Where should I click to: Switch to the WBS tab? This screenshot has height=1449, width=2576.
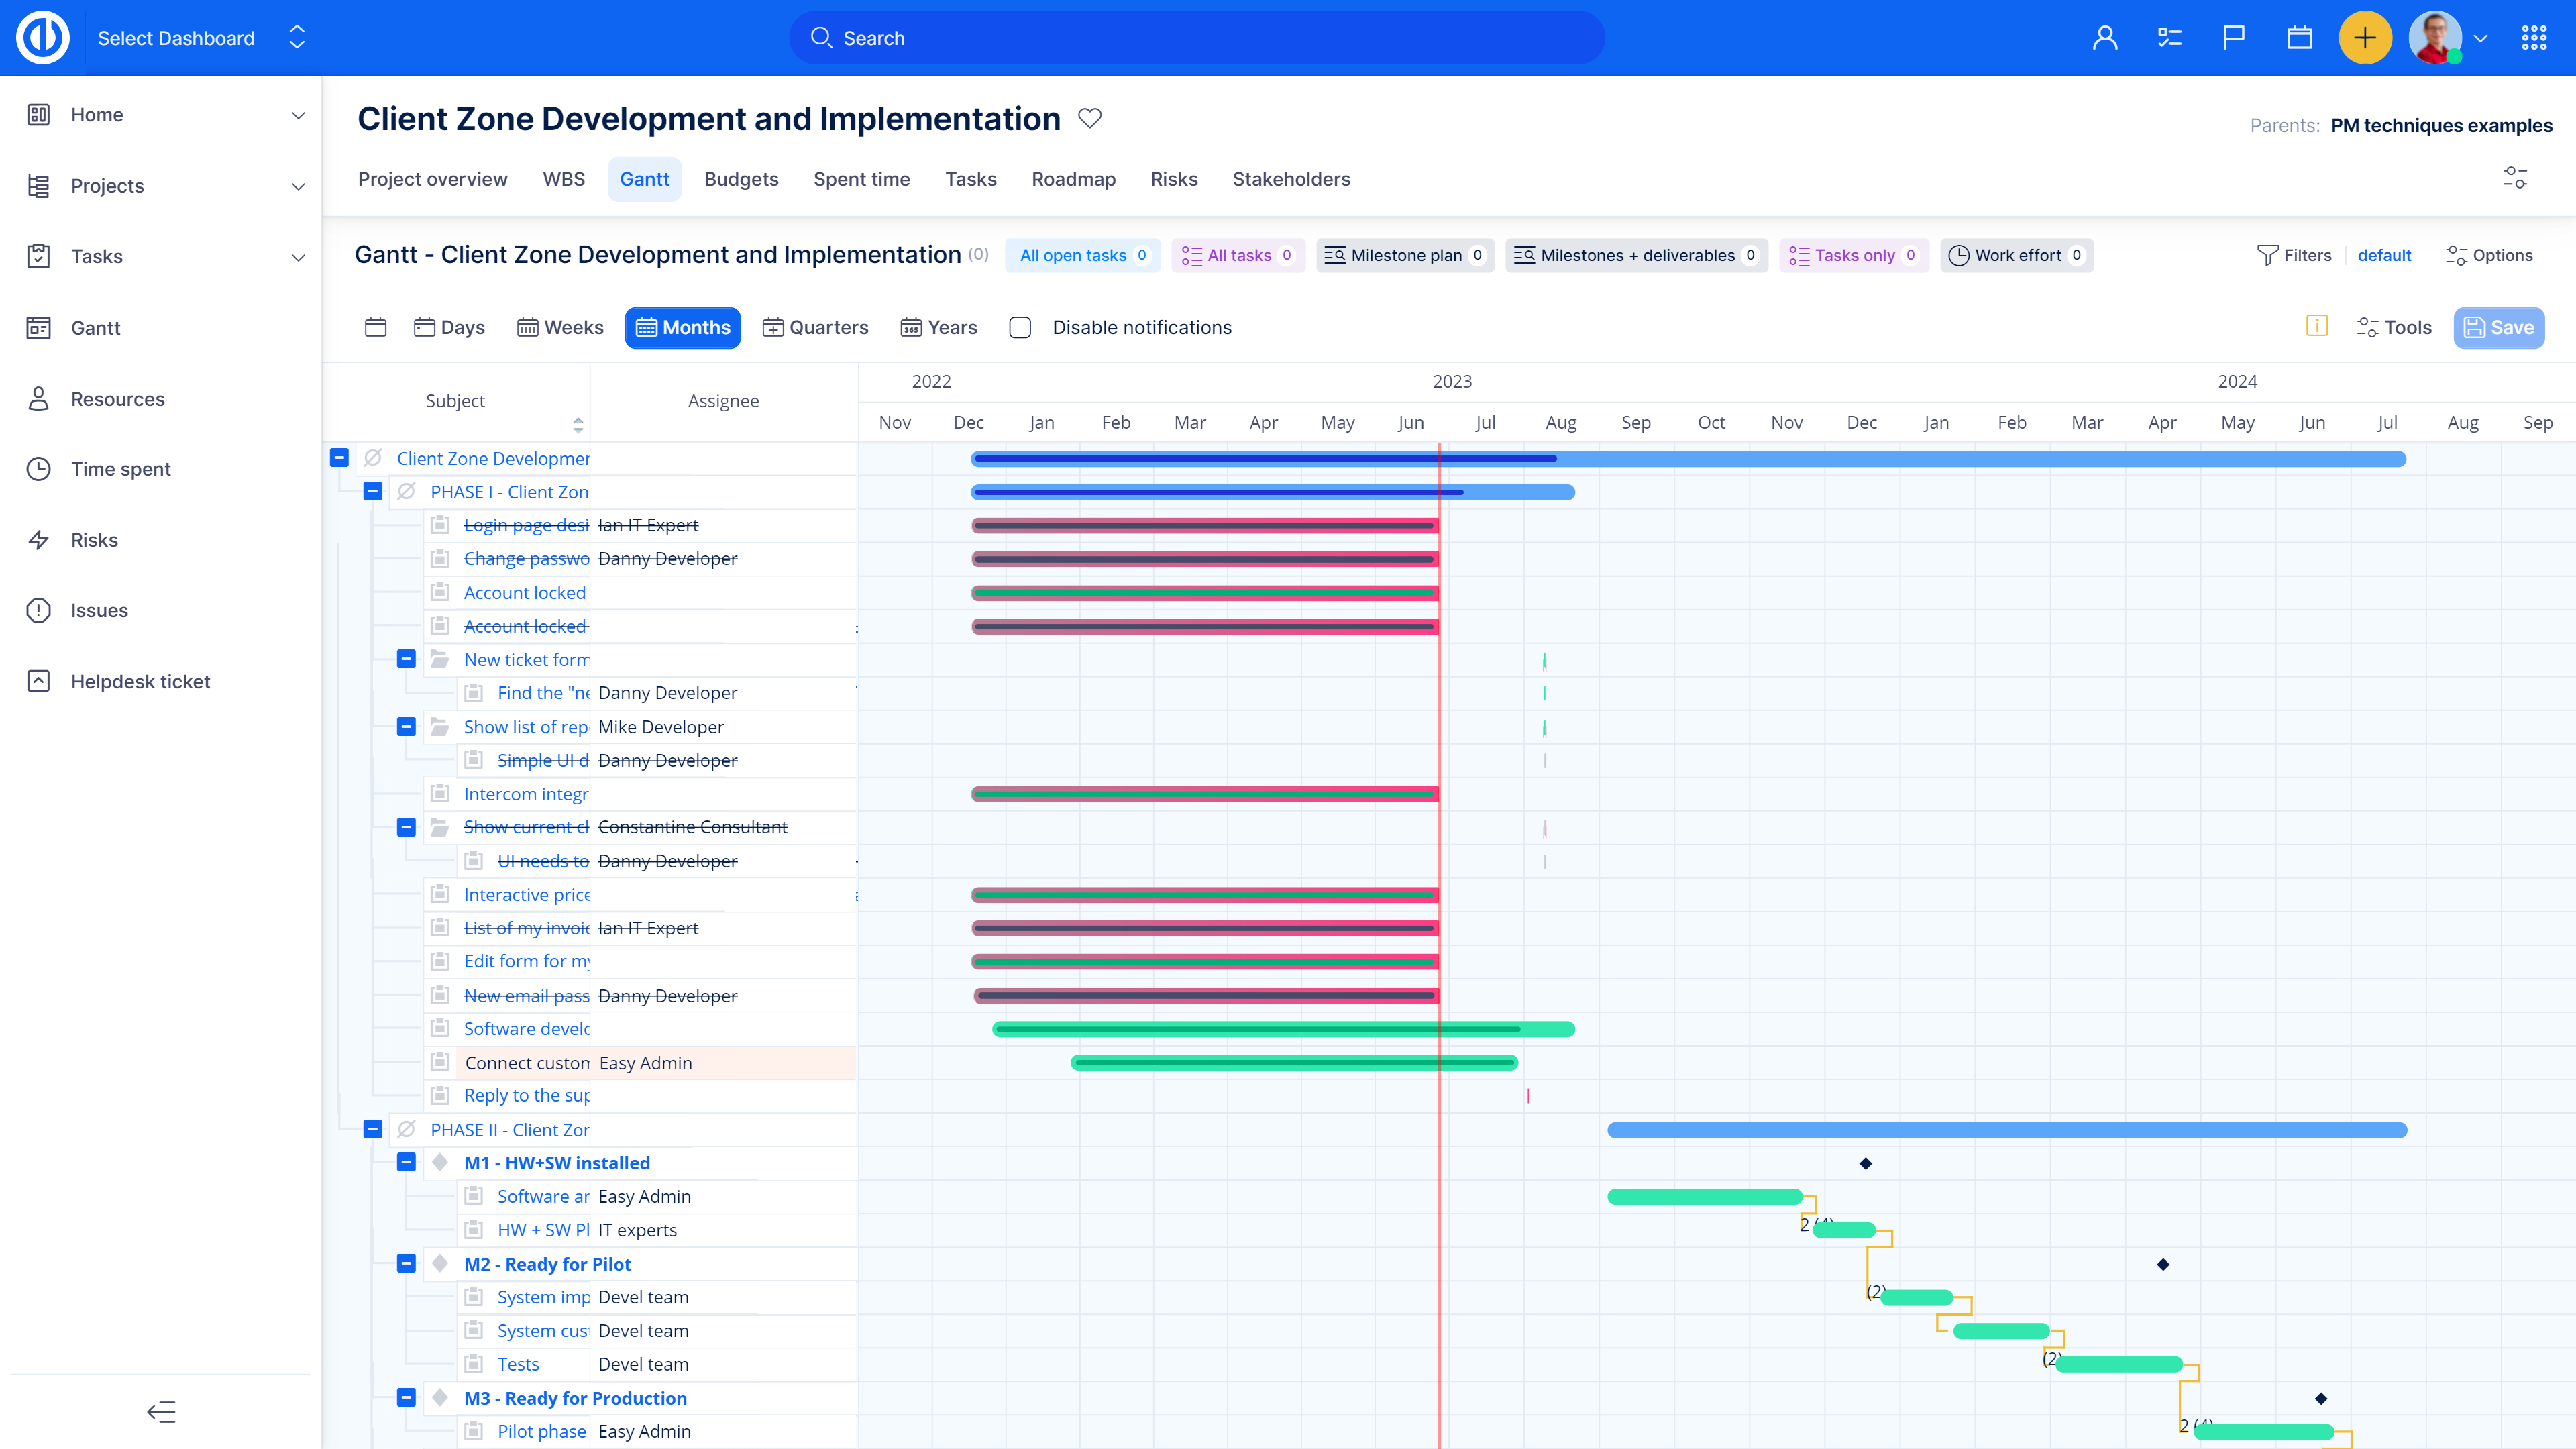(x=564, y=178)
